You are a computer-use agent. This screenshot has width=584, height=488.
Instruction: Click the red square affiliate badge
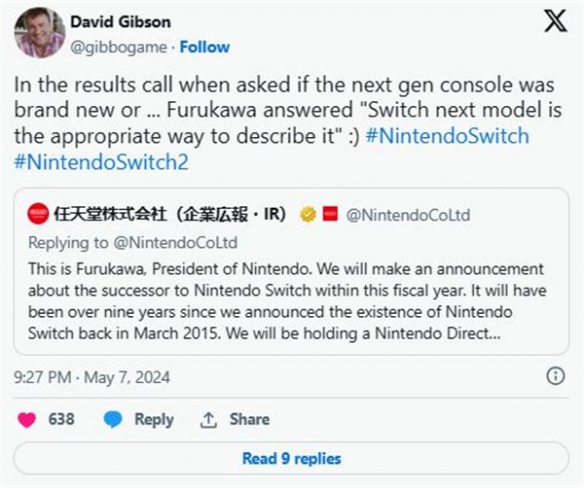[330, 214]
